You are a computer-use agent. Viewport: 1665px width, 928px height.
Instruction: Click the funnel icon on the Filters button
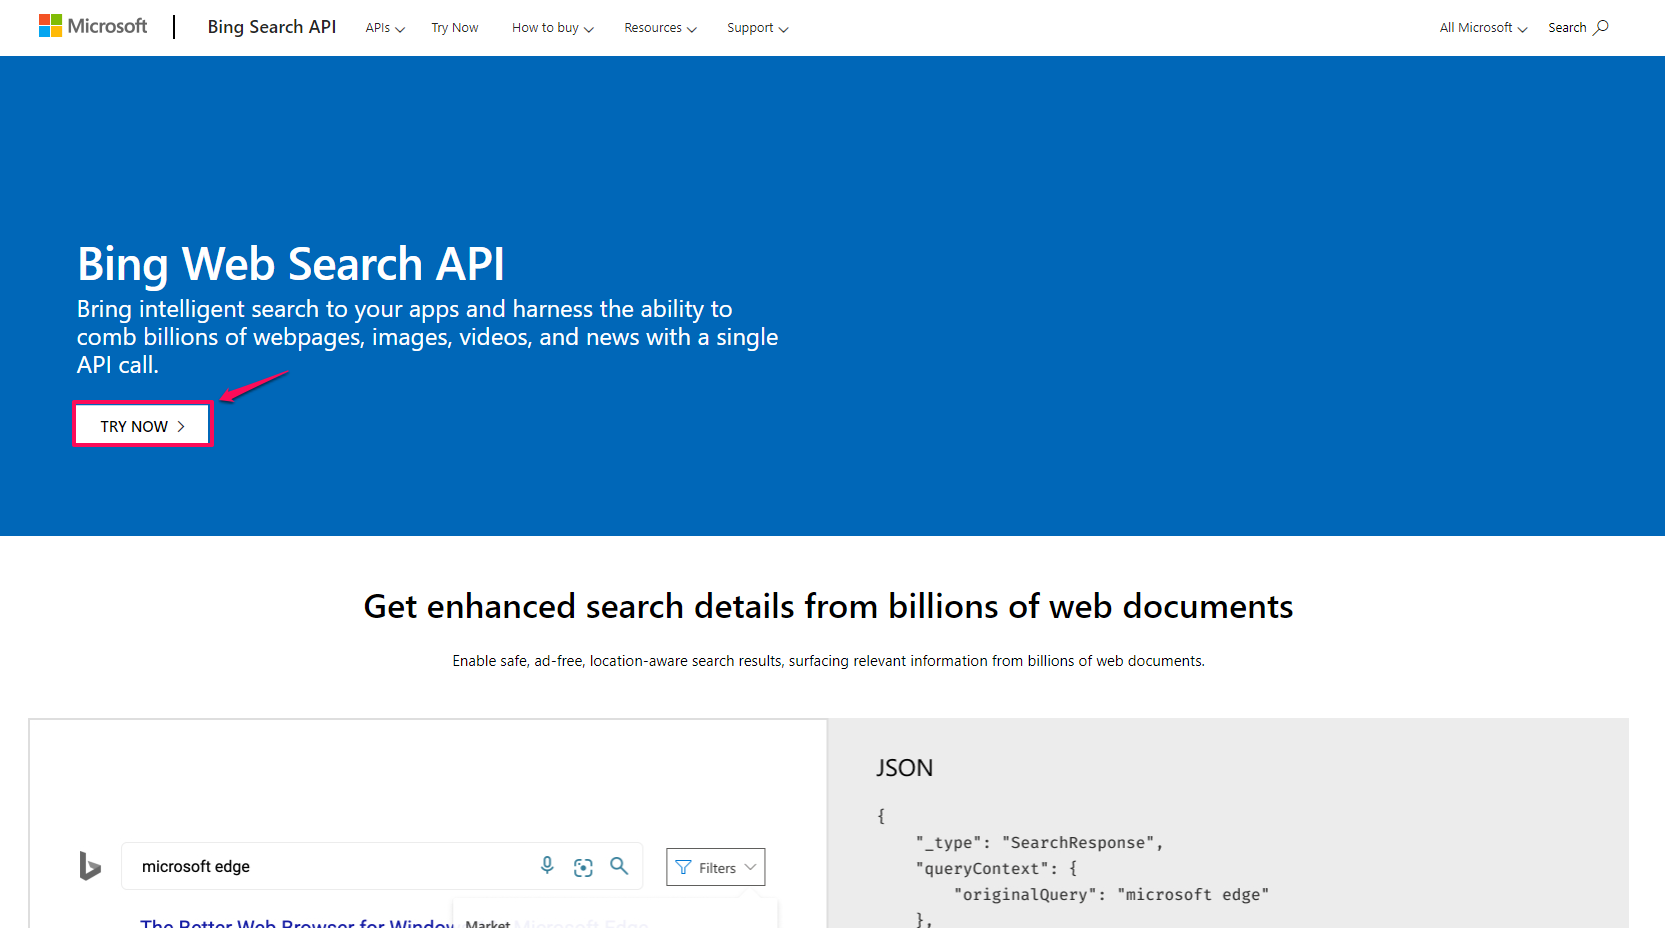tap(685, 867)
